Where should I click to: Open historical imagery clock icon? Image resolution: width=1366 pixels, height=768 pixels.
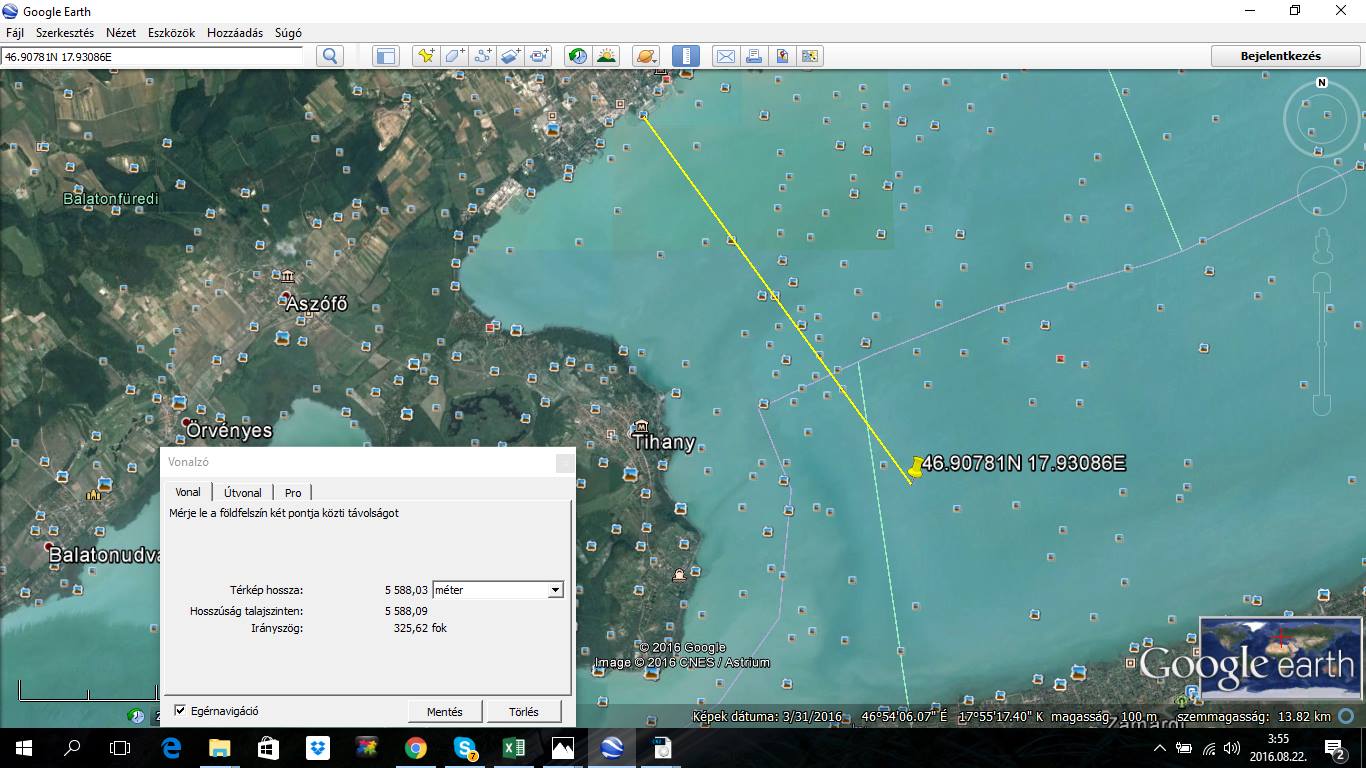click(x=577, y=56)
